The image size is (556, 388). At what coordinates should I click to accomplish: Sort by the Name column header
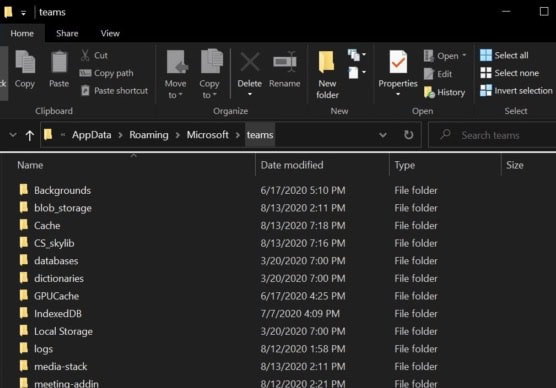coord(30,165)
